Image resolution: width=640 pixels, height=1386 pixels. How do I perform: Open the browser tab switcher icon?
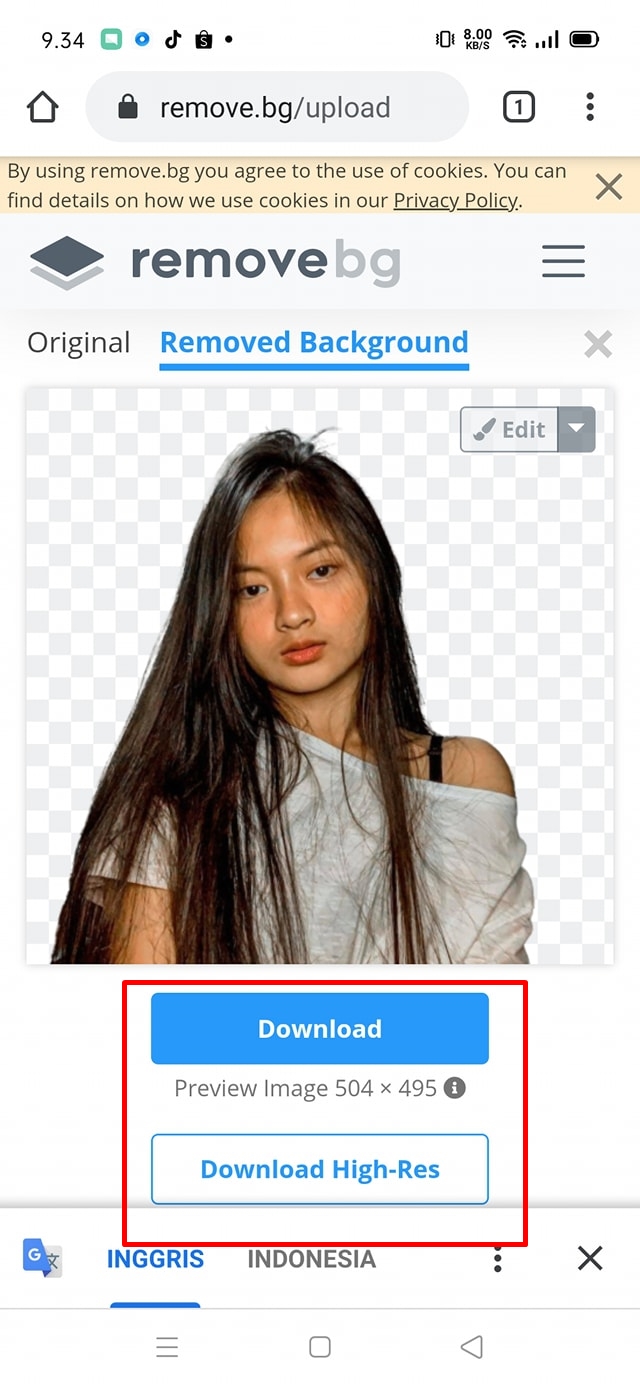(518, 107)
